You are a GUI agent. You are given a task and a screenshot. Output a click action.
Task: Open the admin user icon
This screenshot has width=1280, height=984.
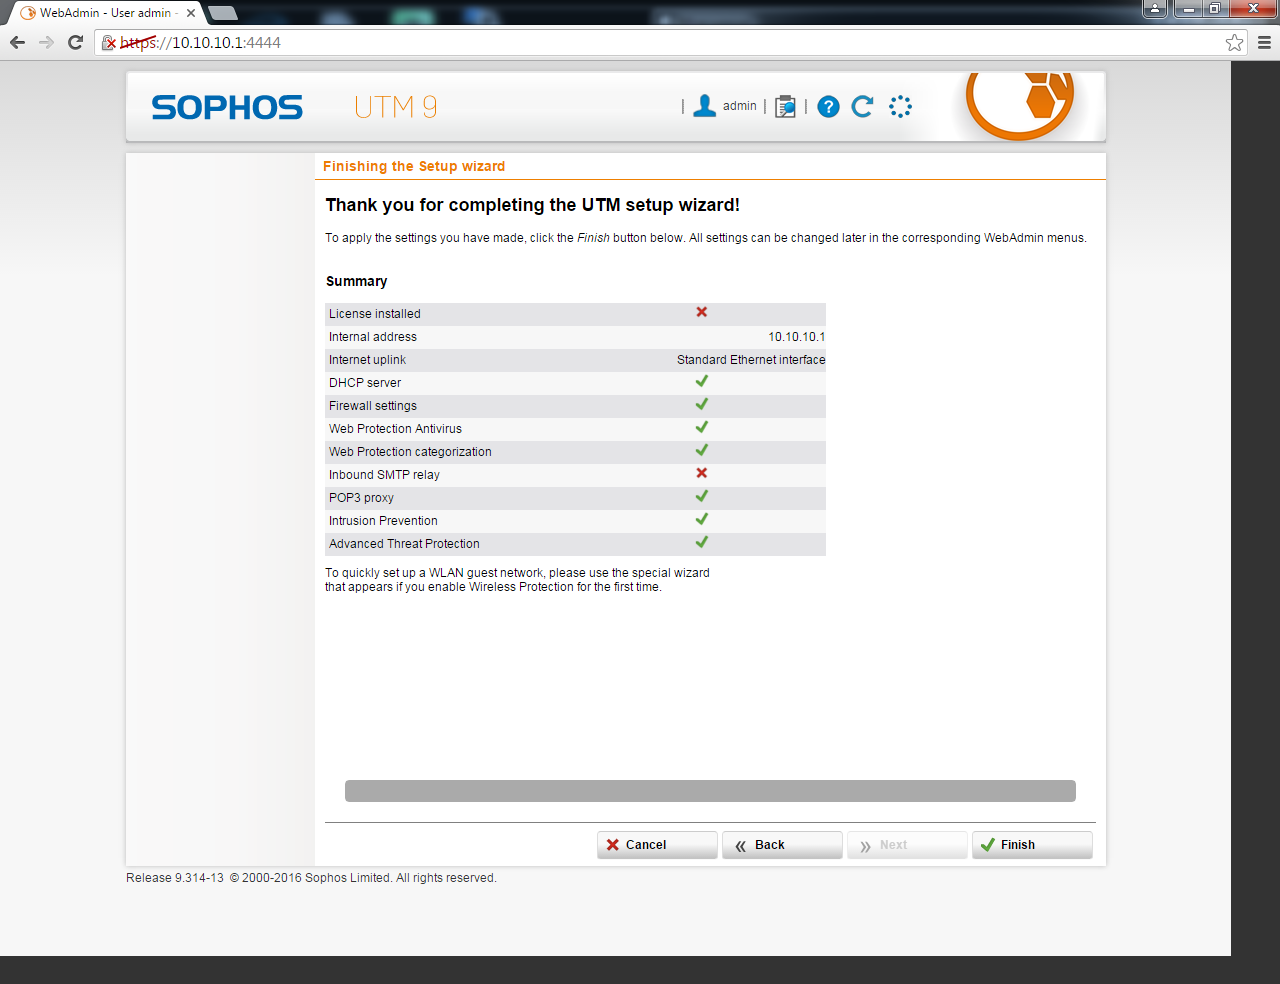[705, 106]
